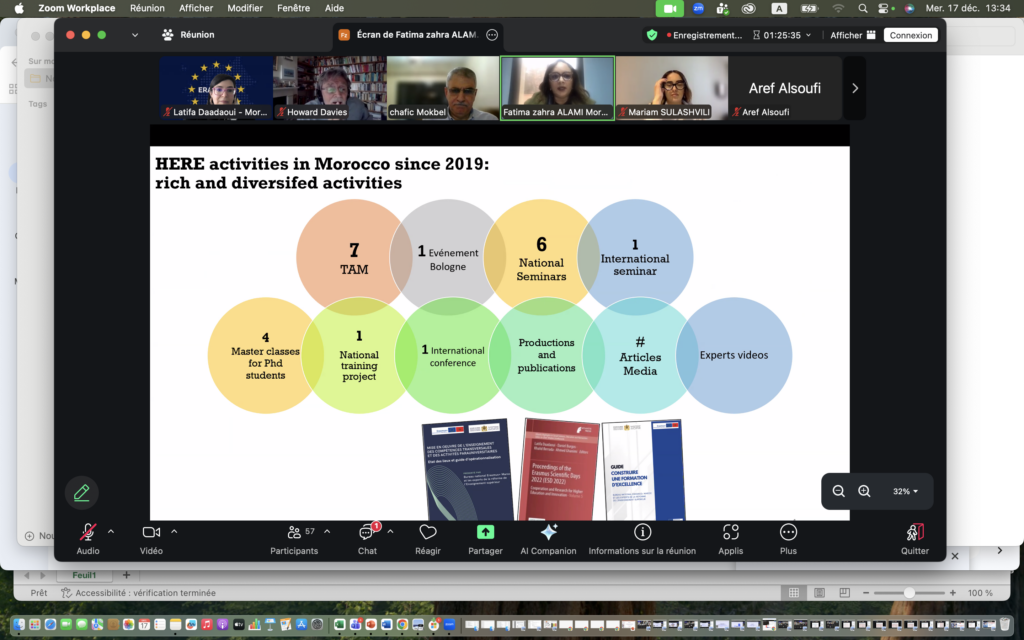
Task: Open AI Companion
Action: pyautogui.click(x=548, y=533)
